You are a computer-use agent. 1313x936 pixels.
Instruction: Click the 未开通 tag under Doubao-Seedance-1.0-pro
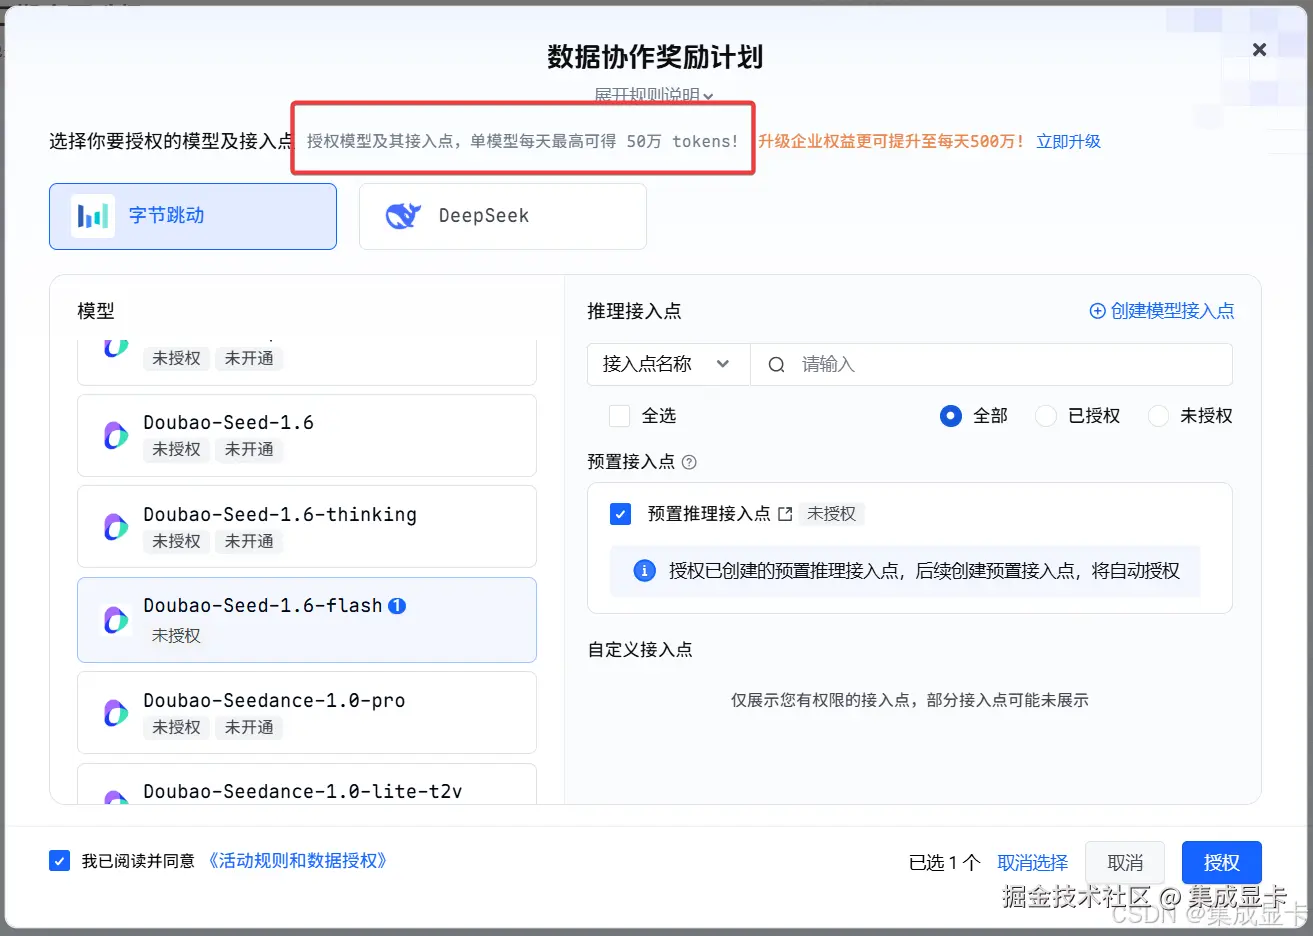pyautogui.click(x=249, y=727)
